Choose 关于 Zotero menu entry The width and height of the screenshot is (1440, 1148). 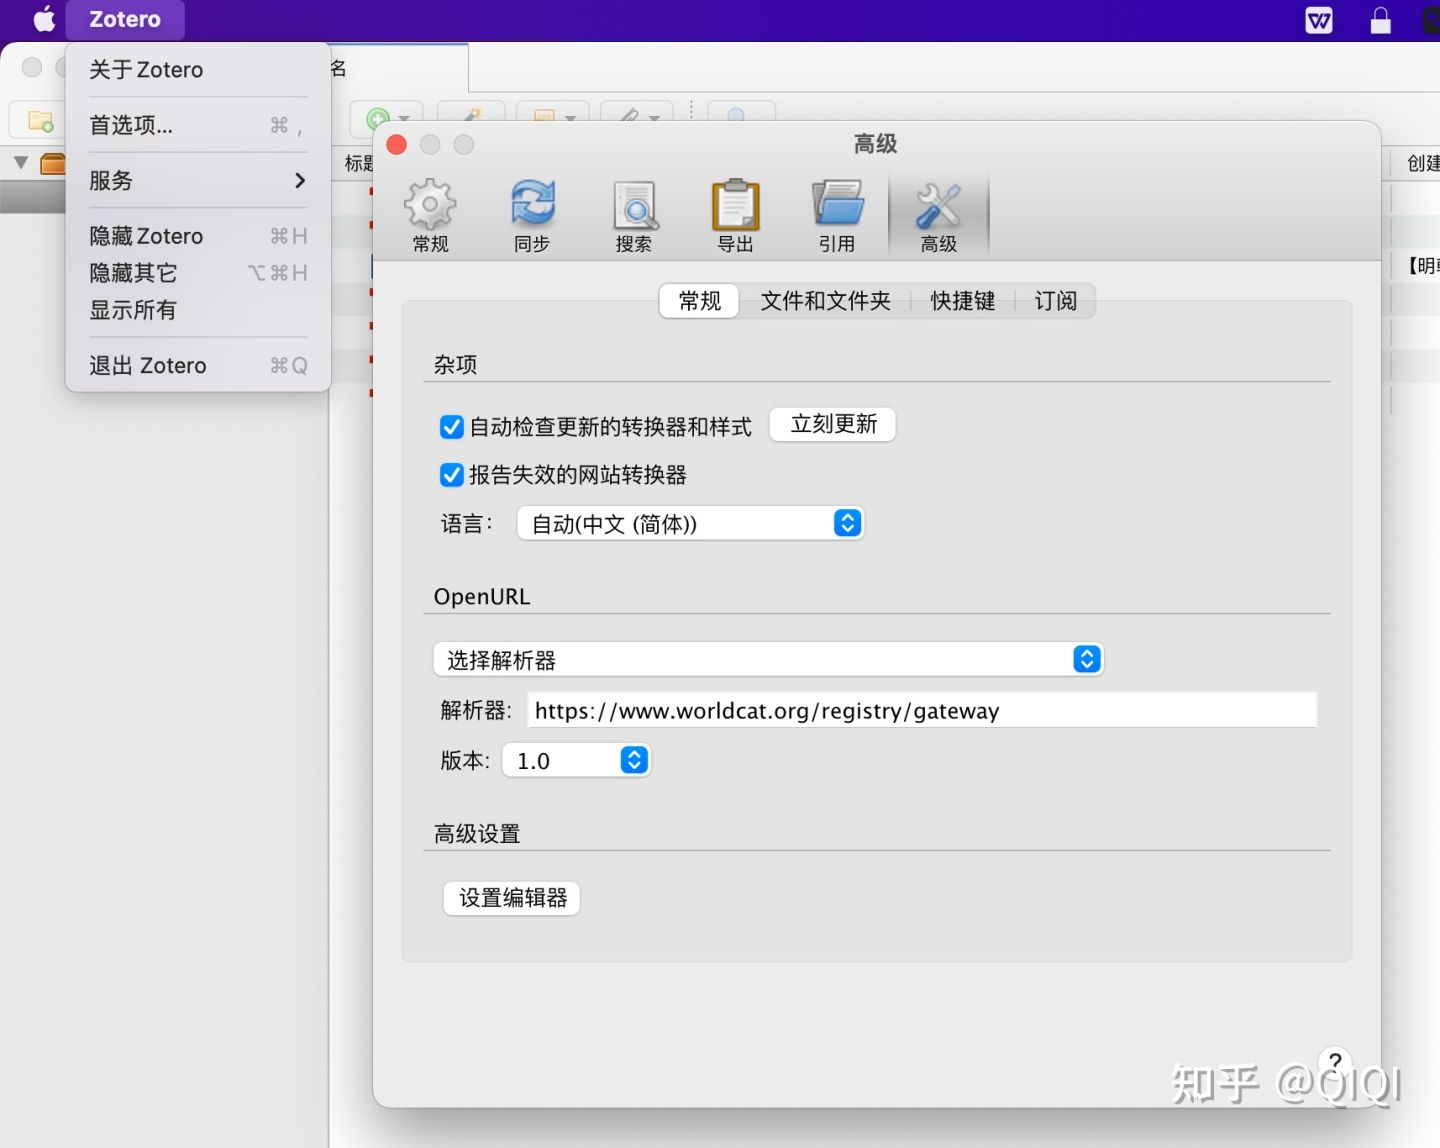coord(198,69)
